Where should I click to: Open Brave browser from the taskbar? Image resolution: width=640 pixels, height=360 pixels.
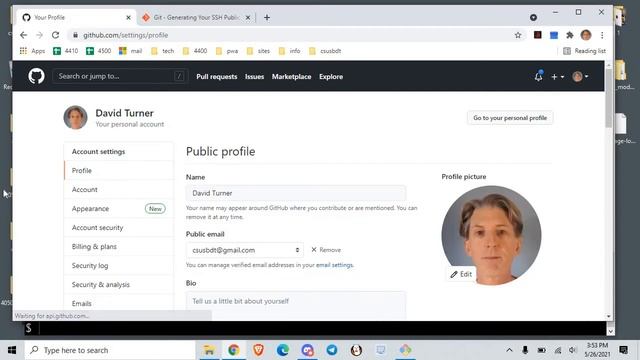[x=258, y=350]
